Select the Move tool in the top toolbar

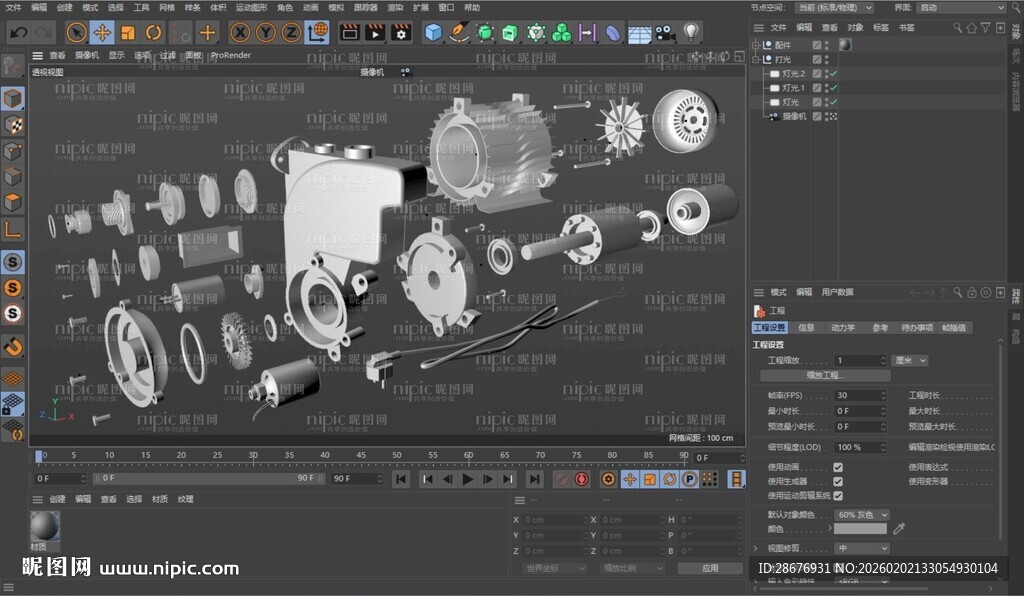[x=100, y=33]
